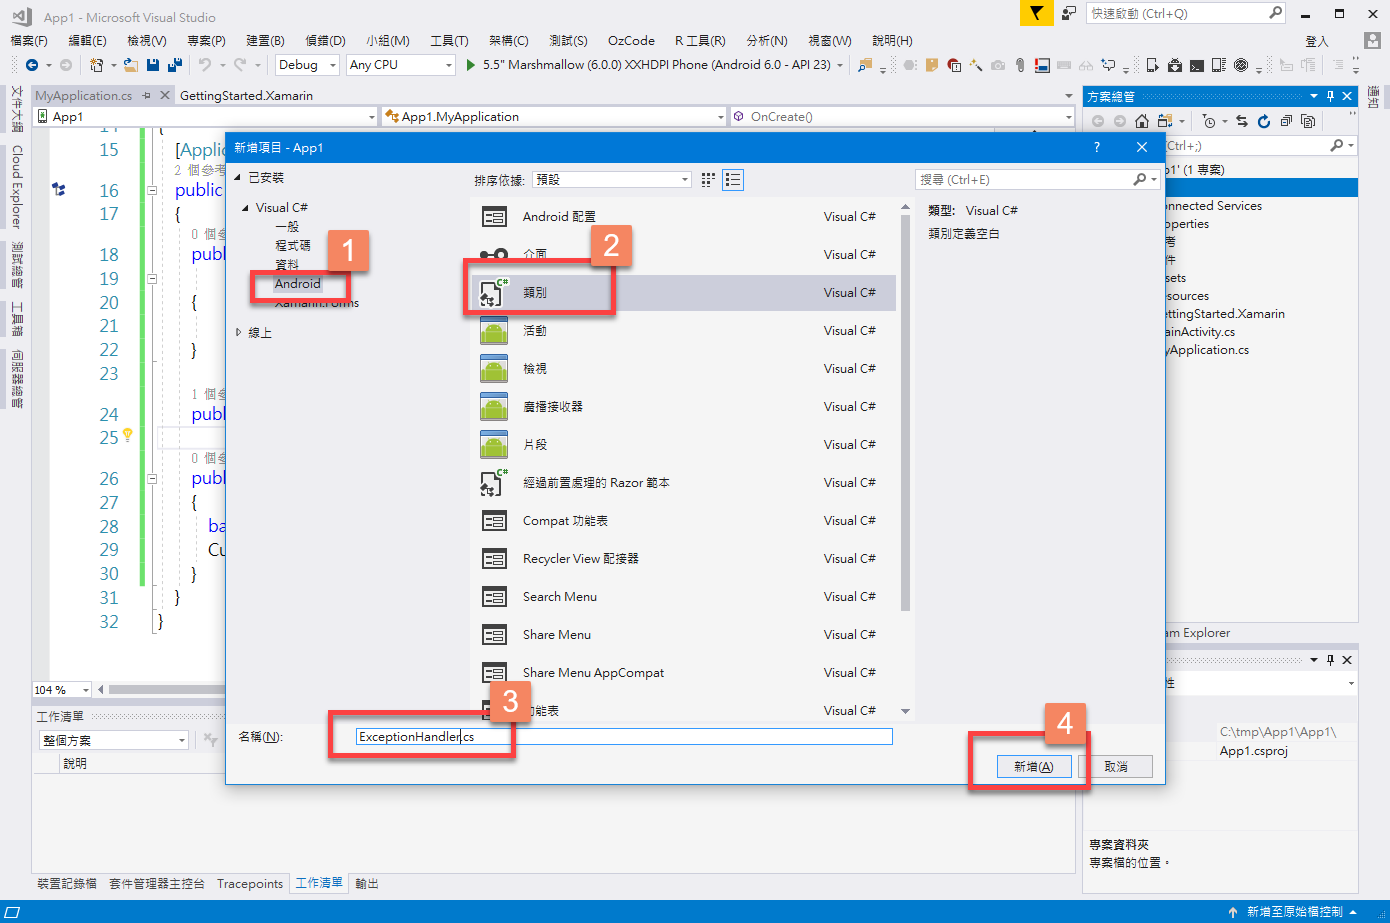
Task: Select 程式碼 category in template tree
Action: coord(293,246)
